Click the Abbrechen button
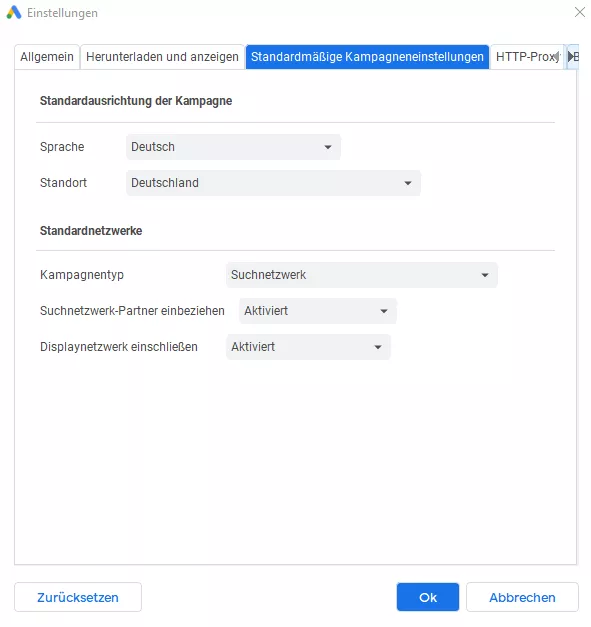The image size is (591, 627). click(x=522, y=597)
